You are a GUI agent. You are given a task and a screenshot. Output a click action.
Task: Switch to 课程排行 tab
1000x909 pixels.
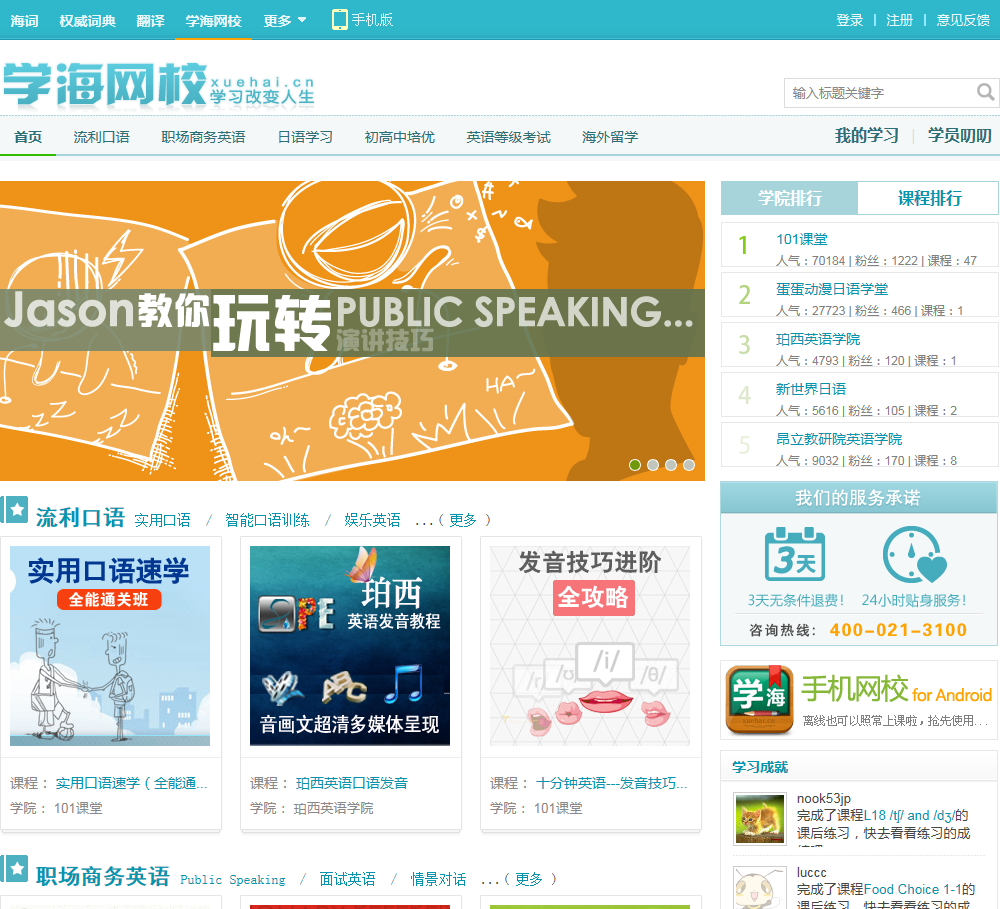[x=929, y=198]
